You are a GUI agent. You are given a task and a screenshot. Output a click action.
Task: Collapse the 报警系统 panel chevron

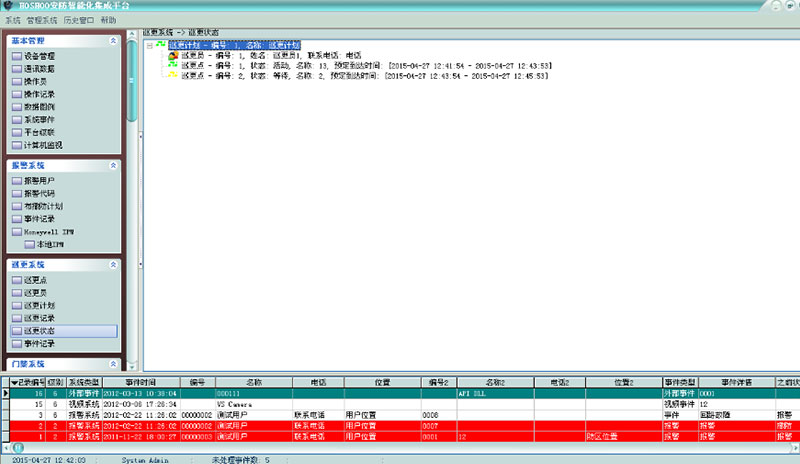click(113, 165)
